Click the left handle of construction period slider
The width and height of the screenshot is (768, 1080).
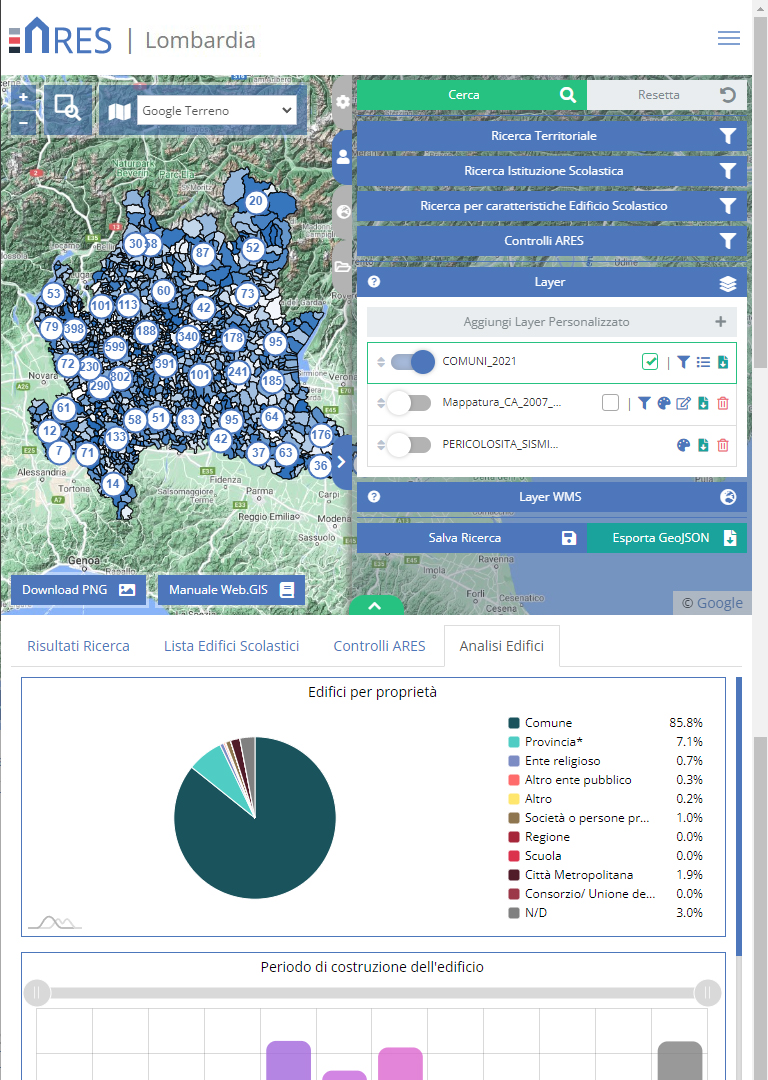(37, 993)
